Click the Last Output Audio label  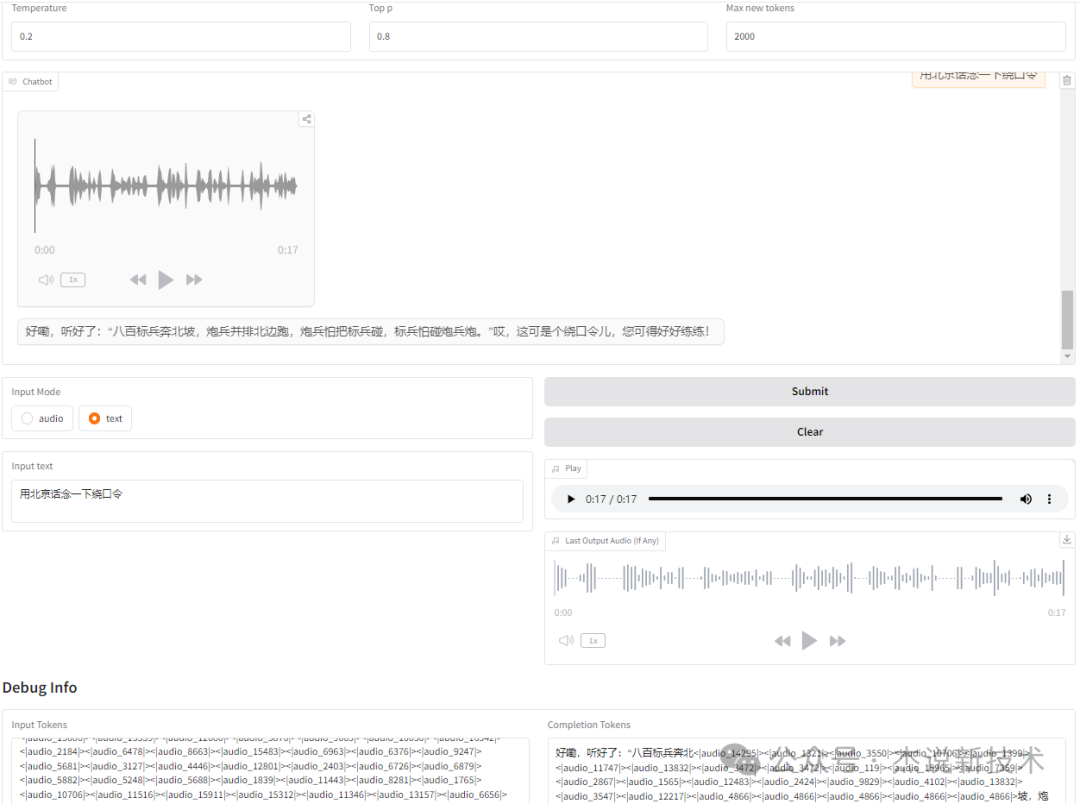tap(605, 541)
